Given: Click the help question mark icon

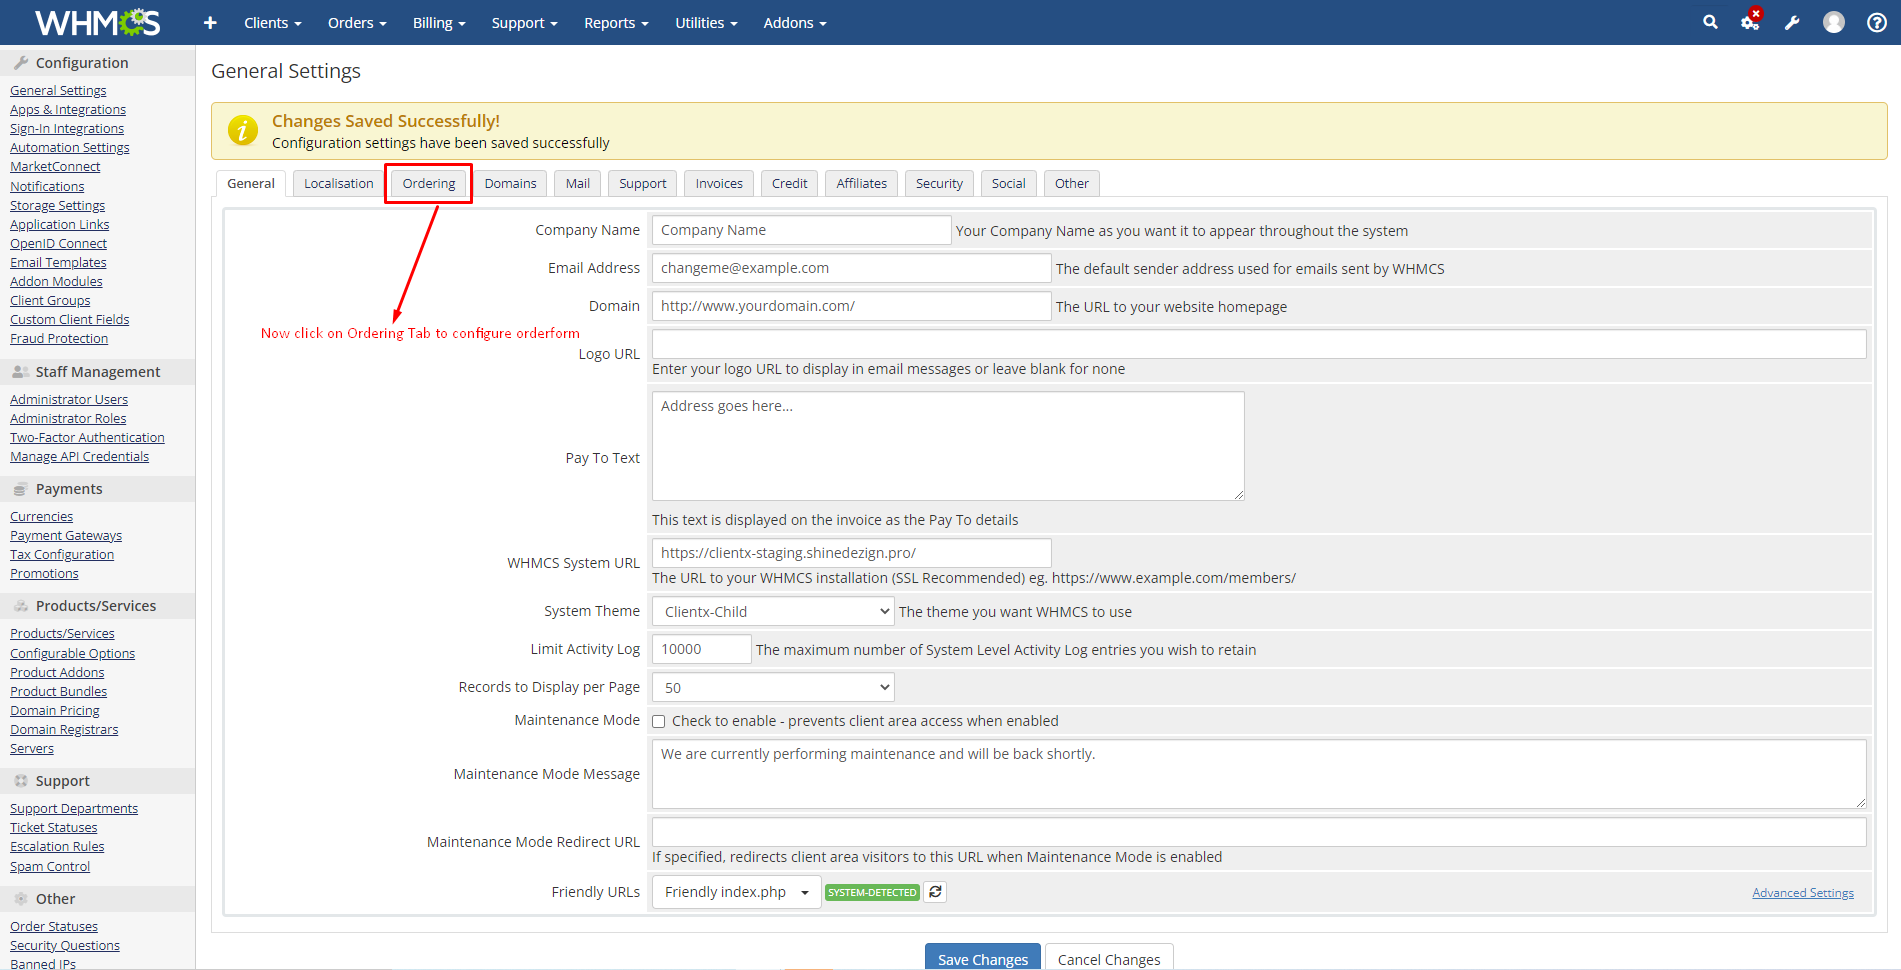Looking at the screenshot, I should (x=1876, y=22).
